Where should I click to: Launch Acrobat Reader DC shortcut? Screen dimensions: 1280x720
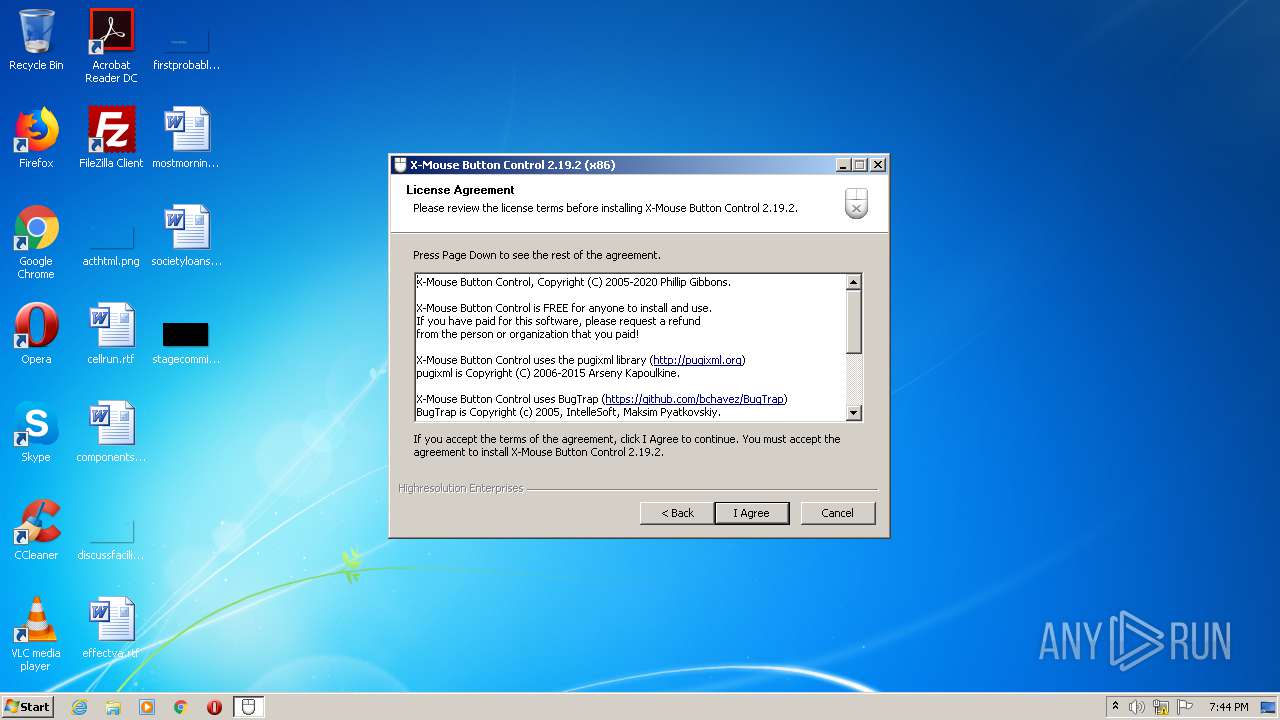coord(111,46)
